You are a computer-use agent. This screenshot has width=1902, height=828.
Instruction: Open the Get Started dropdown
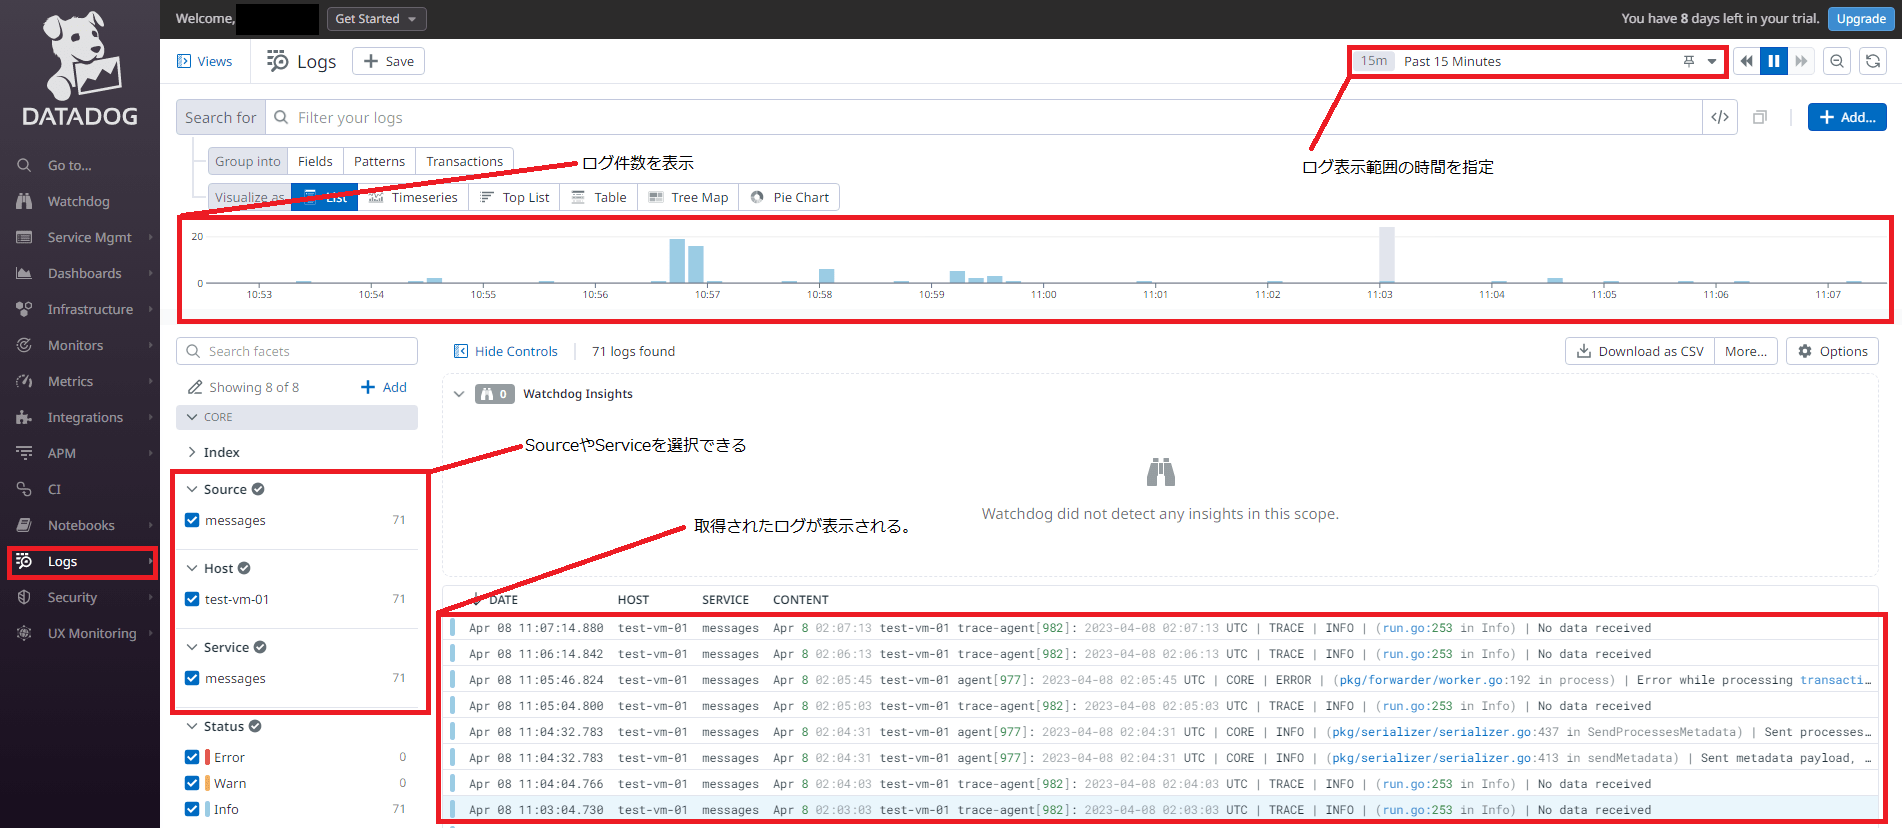click(376, 19)
